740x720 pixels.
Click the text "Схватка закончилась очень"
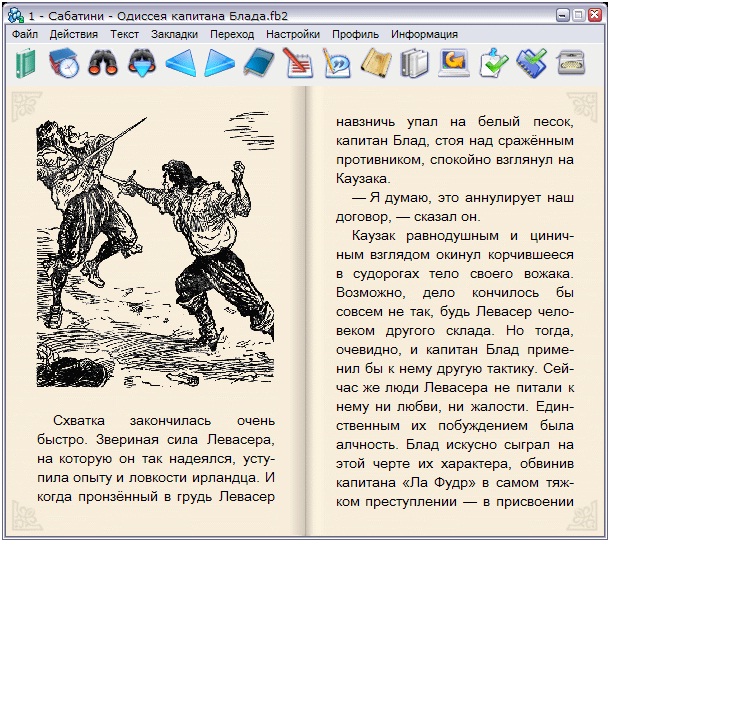click(x=164, y=421)
